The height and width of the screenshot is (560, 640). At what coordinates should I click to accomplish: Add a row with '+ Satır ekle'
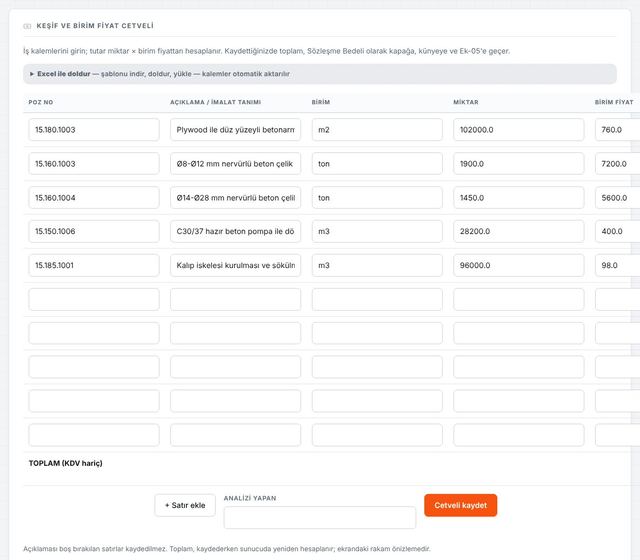coord(185,505)
